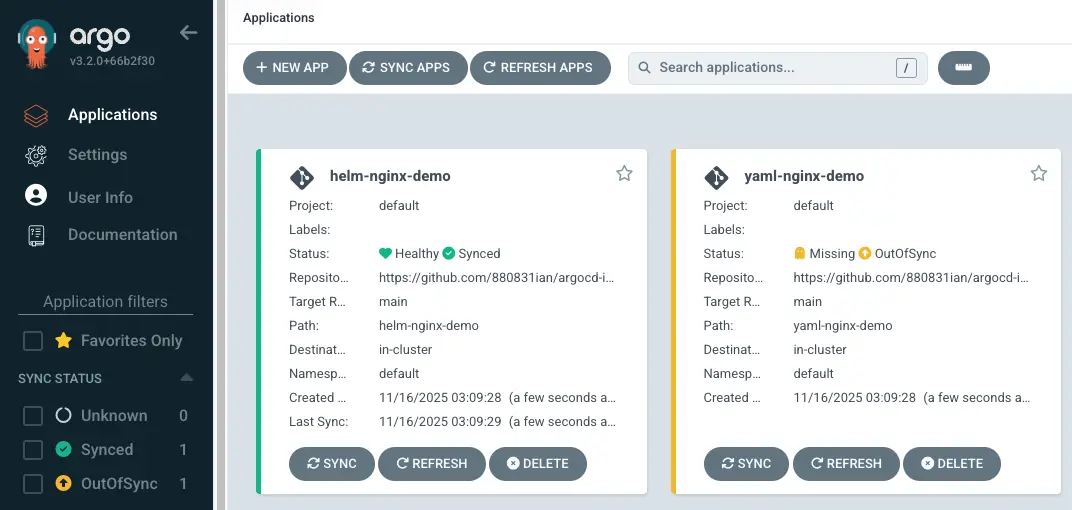The width and height of the screenshot is (1072, 510).
Task: Collapse the SYNC STATUS filter section
Action: click(x=187, y=378)
